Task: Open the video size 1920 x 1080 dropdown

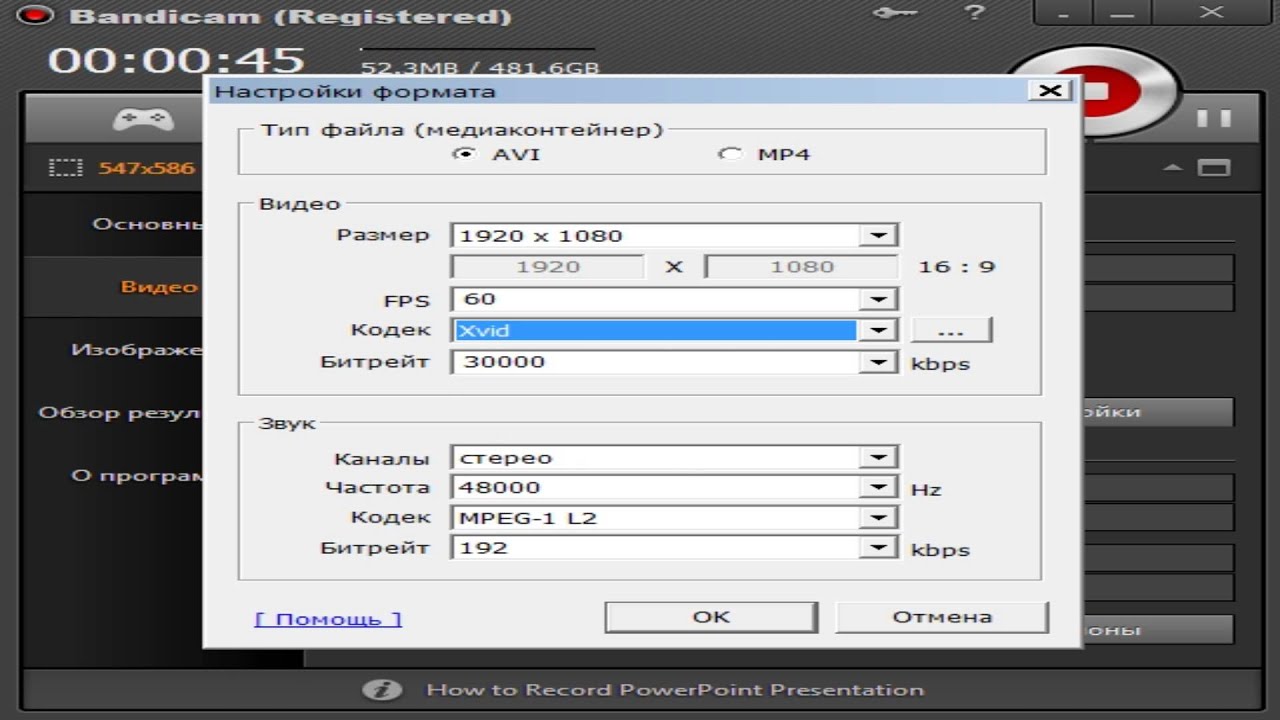Action: [x=675, y=236]
